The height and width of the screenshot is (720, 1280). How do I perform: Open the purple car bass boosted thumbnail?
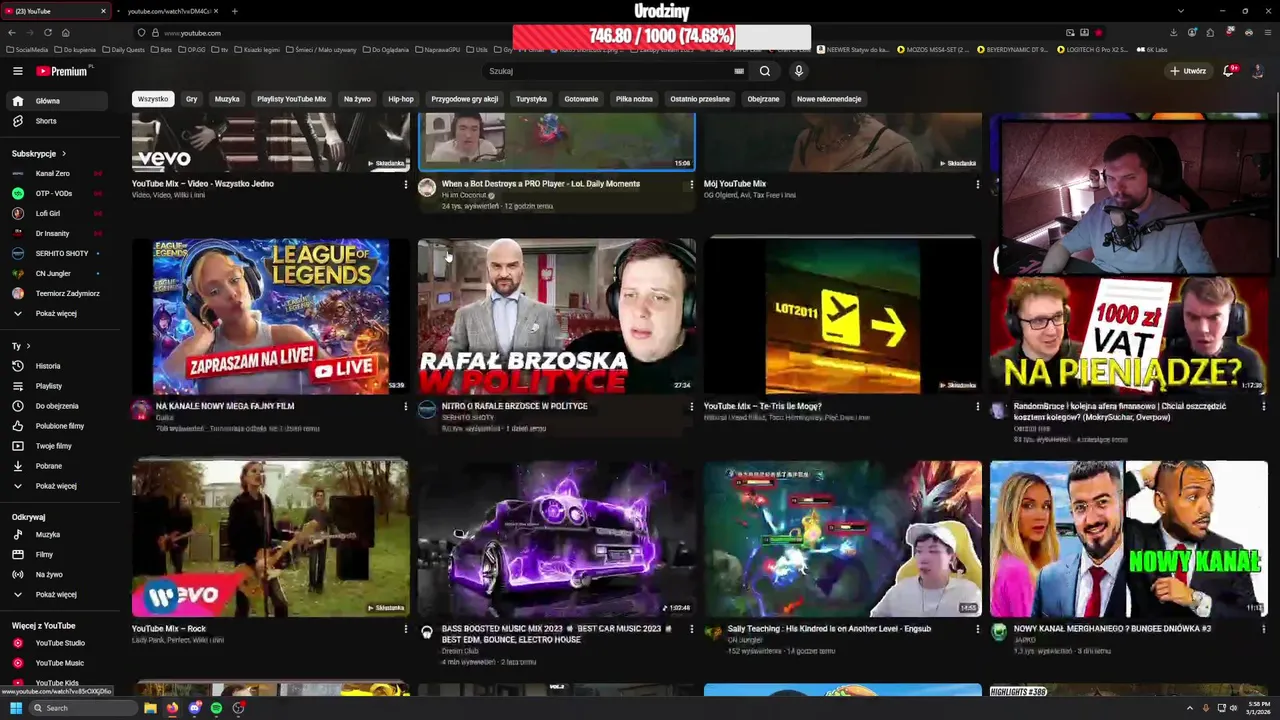click(x=556, y=538)
